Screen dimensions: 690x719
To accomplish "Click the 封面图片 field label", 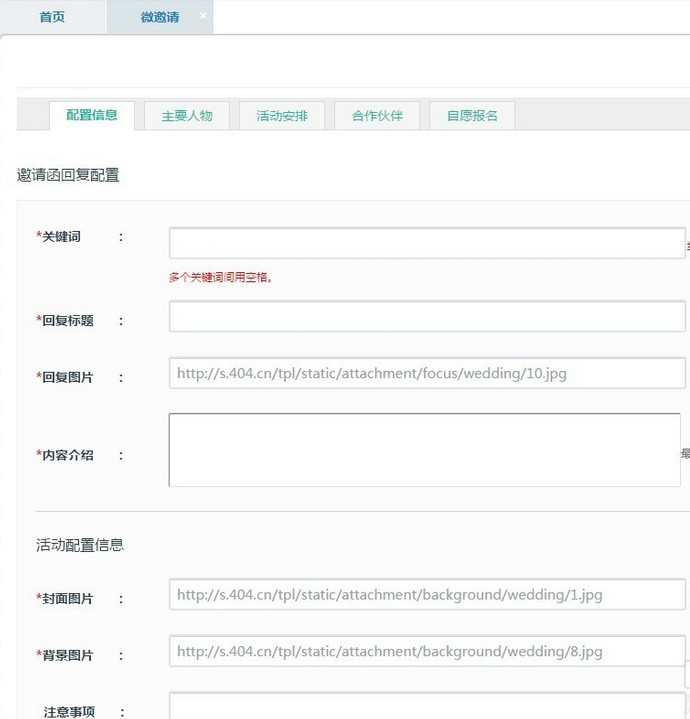I will (x=66, y=599).
